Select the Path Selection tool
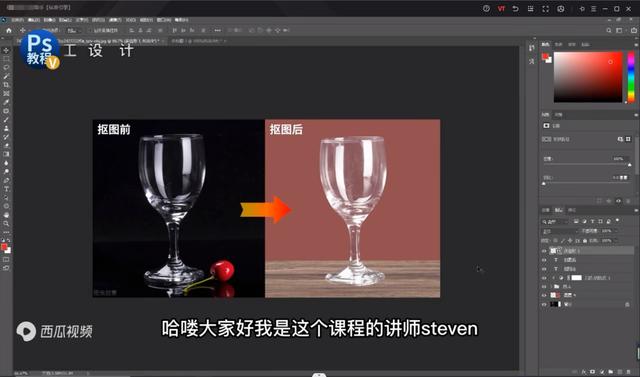 tap(6, 197)
